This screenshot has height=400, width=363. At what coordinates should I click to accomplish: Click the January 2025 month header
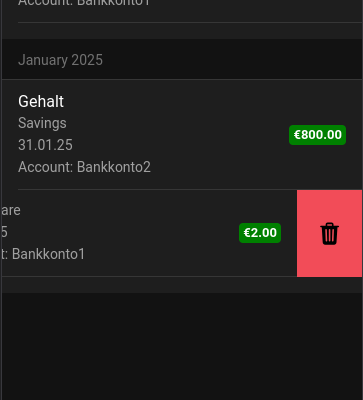point(60,60)
